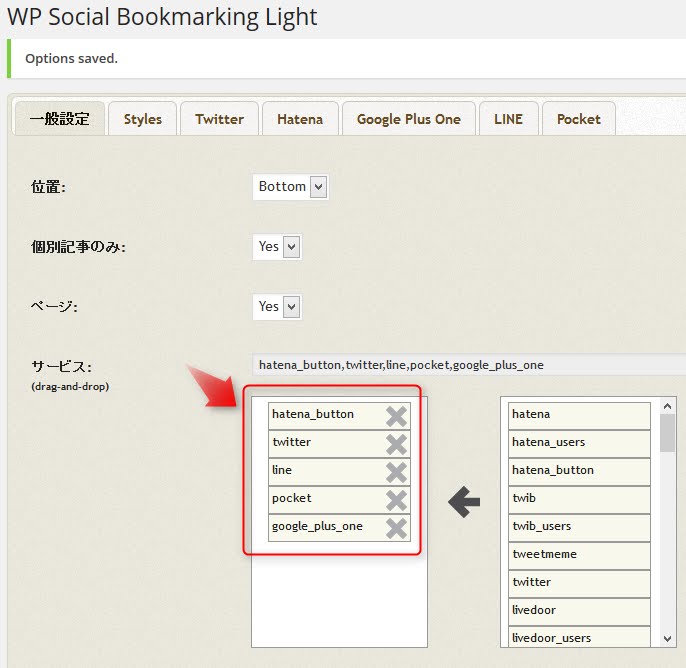Switch to the Pocket tab
686x668 pixels.
pos(579,119)
